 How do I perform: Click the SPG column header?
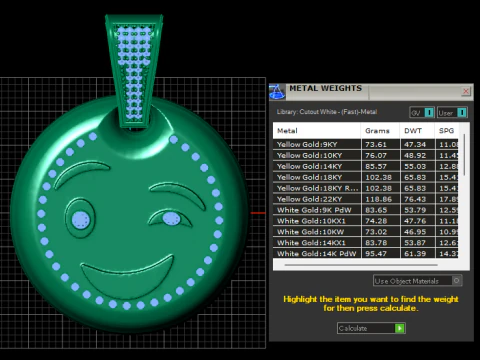447,131
